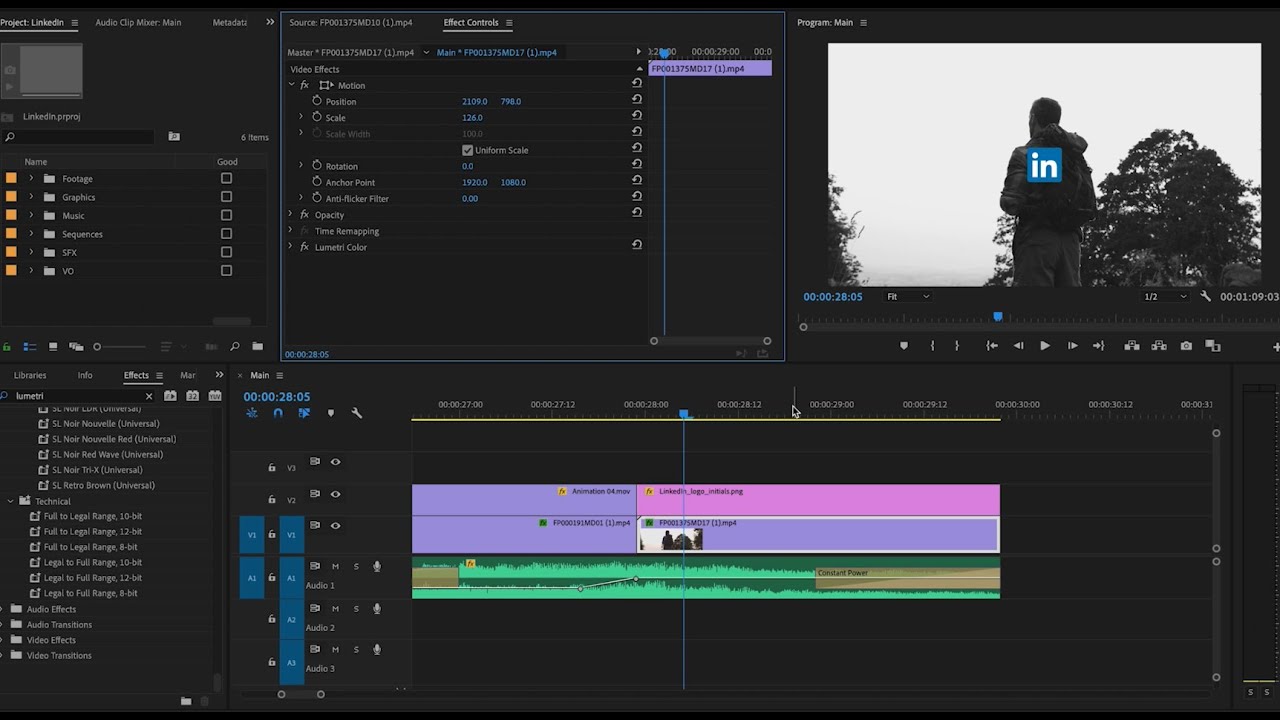Open Program Monitor settings wrench
The image size is (1280, 720).
(1205, 296)
